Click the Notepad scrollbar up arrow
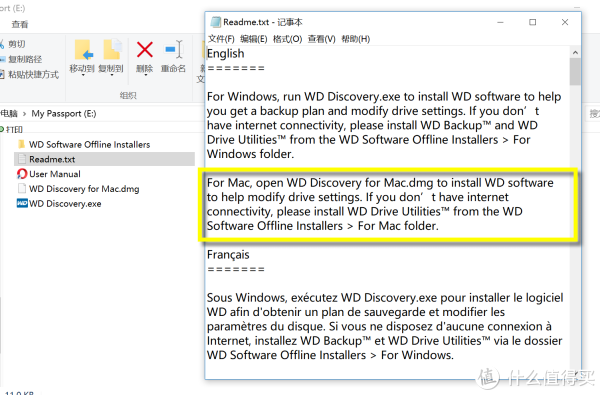 (575, 52)
